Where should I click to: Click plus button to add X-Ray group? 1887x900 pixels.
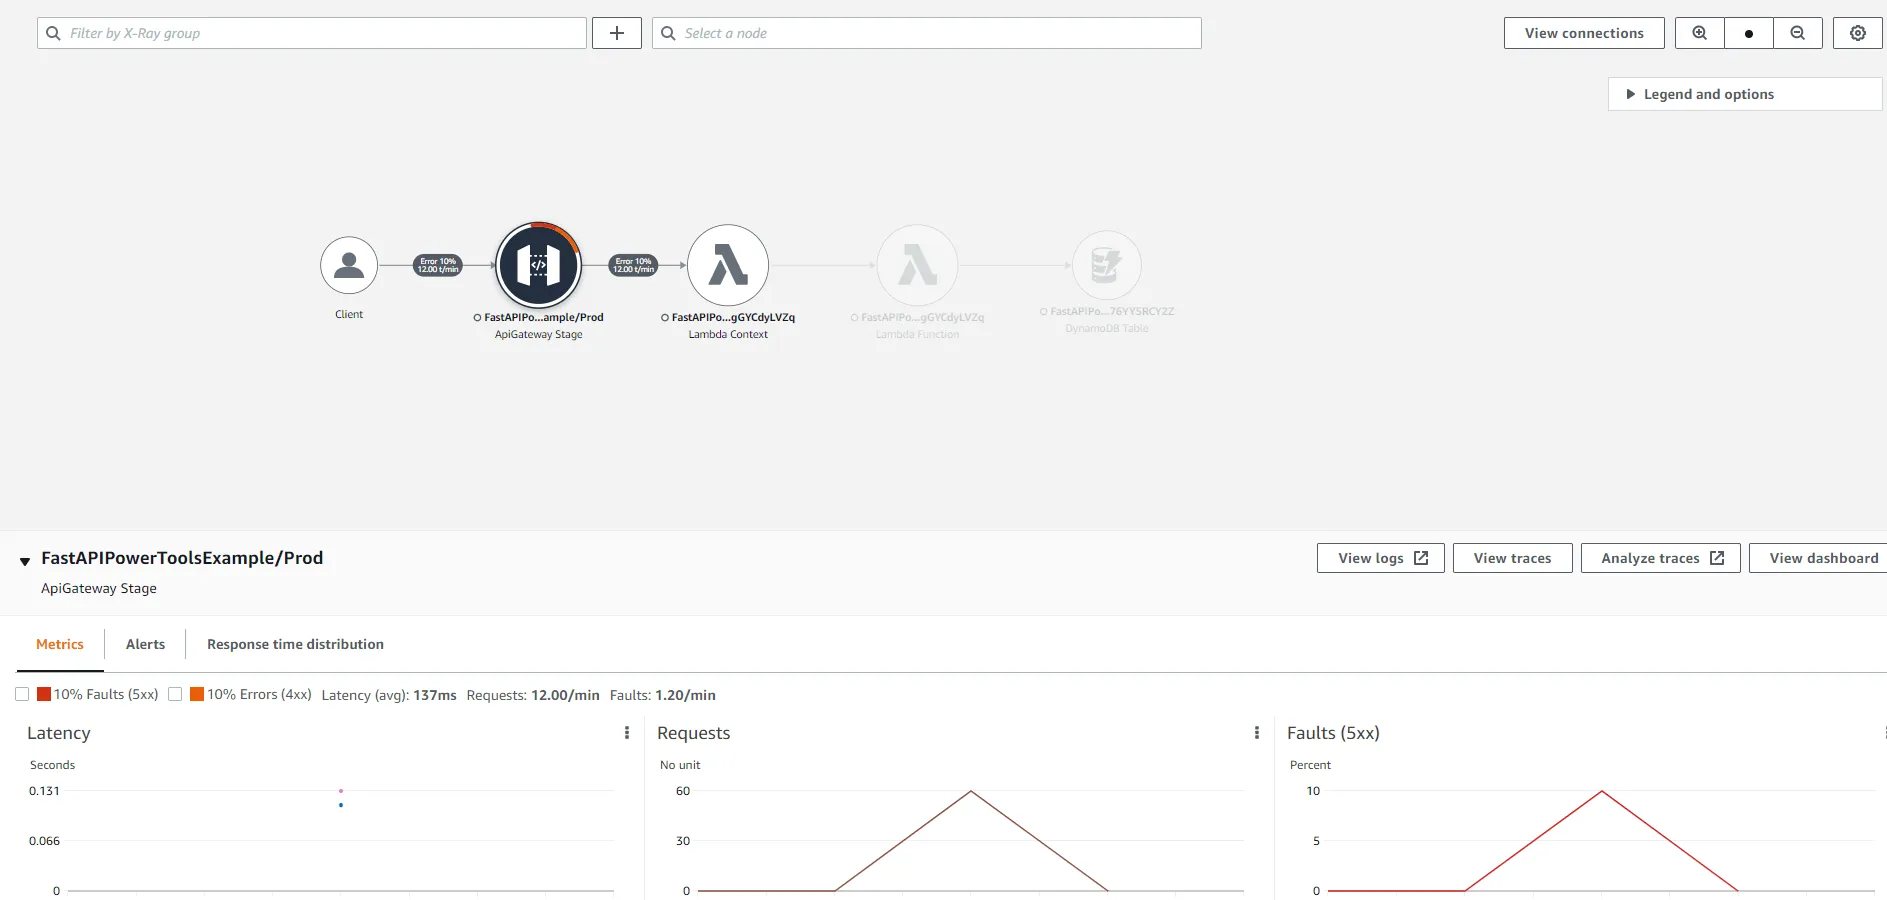click(x=617, y=33)
